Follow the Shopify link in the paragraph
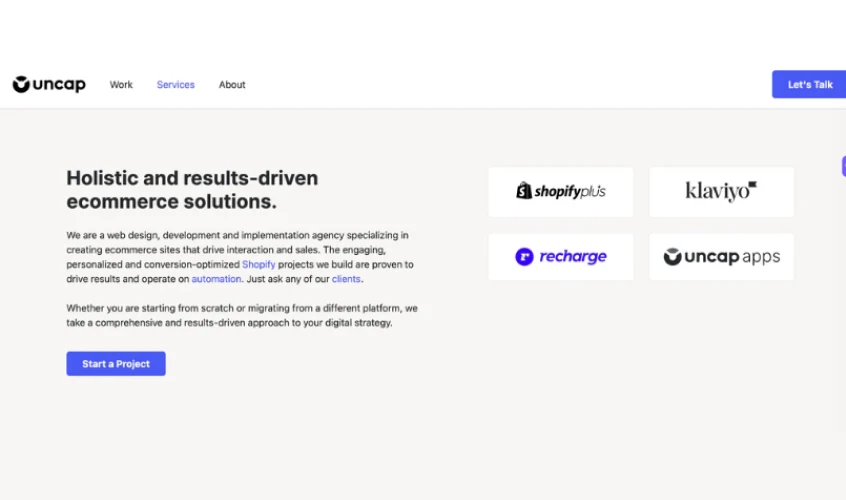This screenshot has width=846, height=500. click(x=258, y=265)
